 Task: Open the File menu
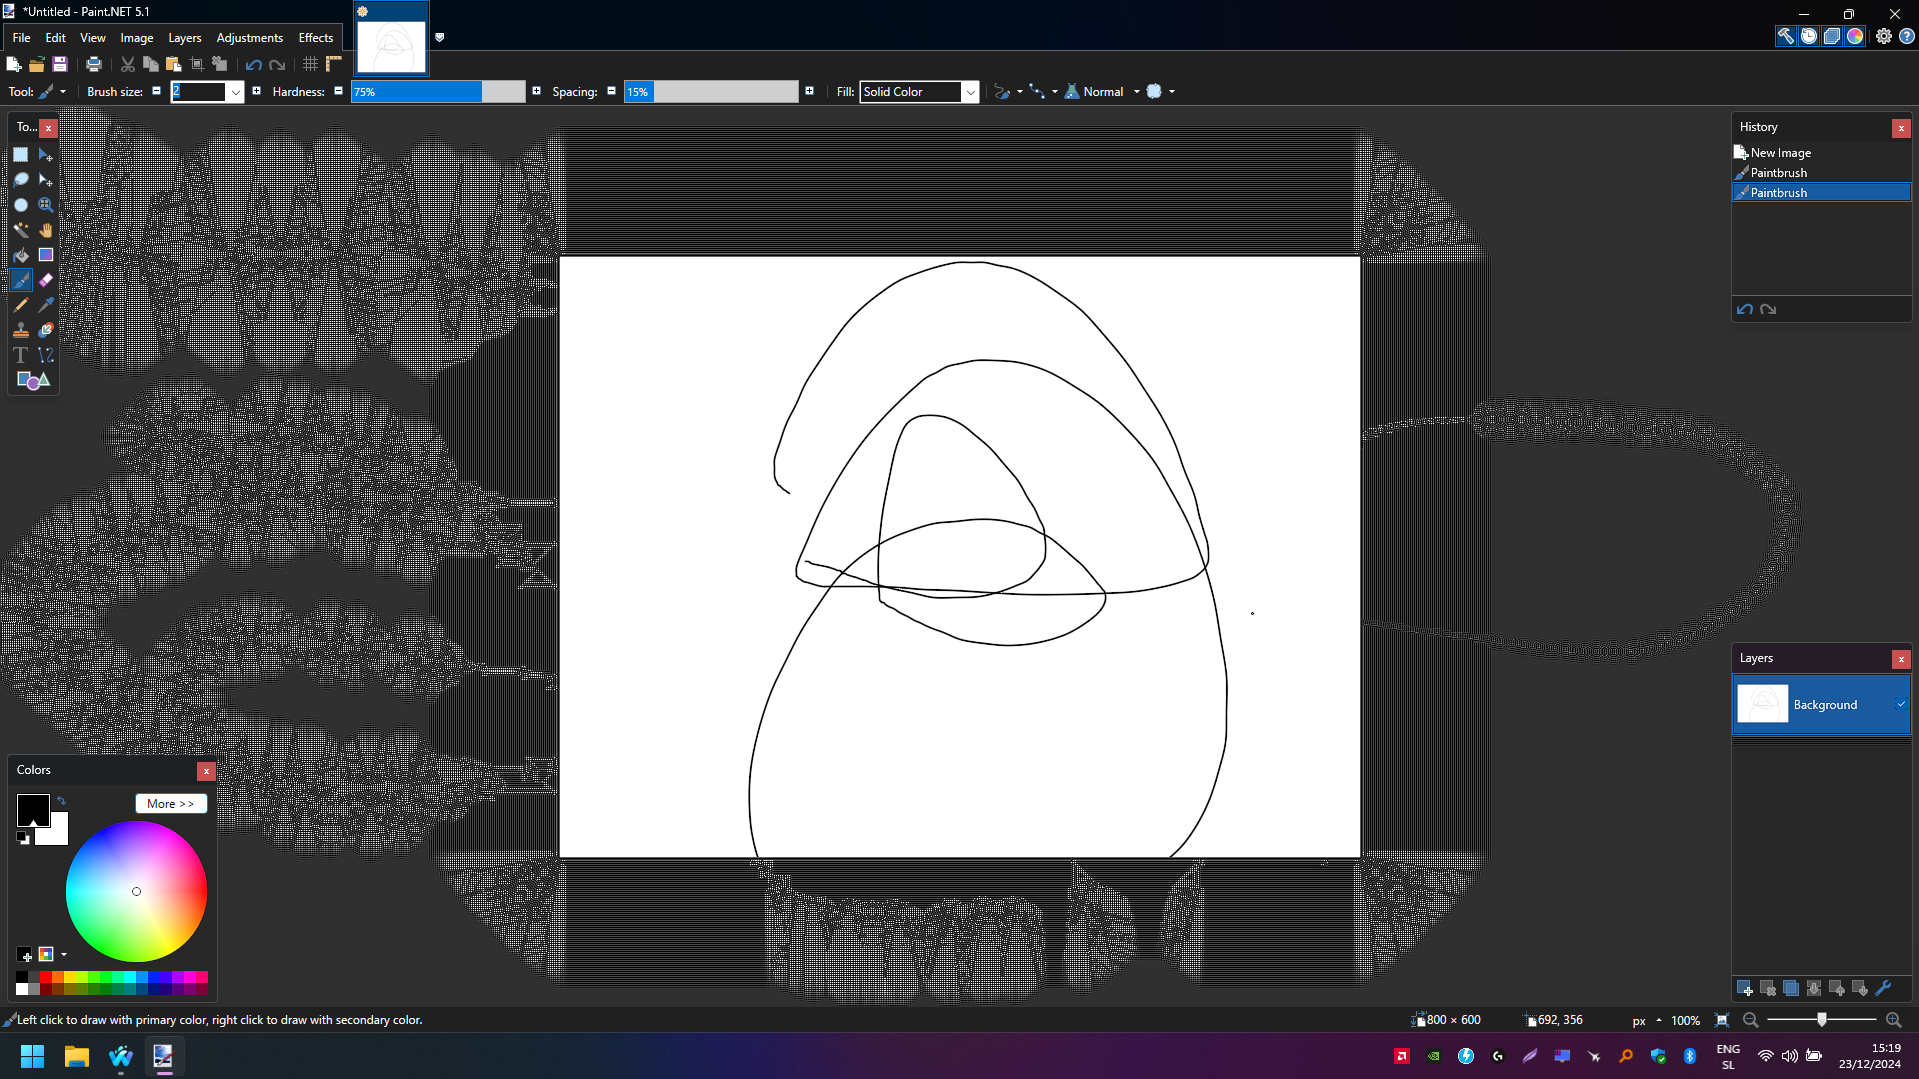click(x=21, y=38)
